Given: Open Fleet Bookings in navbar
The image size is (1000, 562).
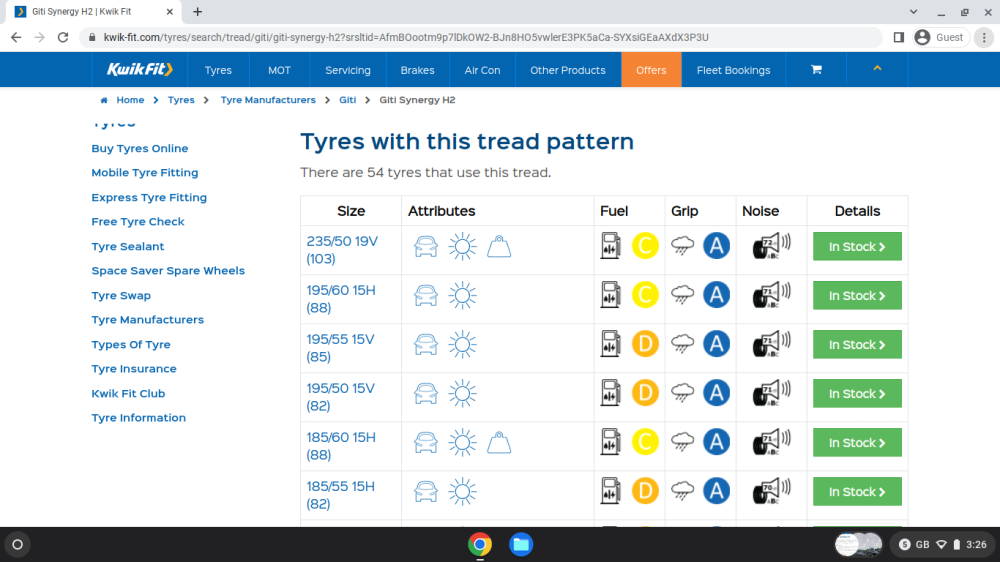Looking at the screenshot, I should (733, 70).
